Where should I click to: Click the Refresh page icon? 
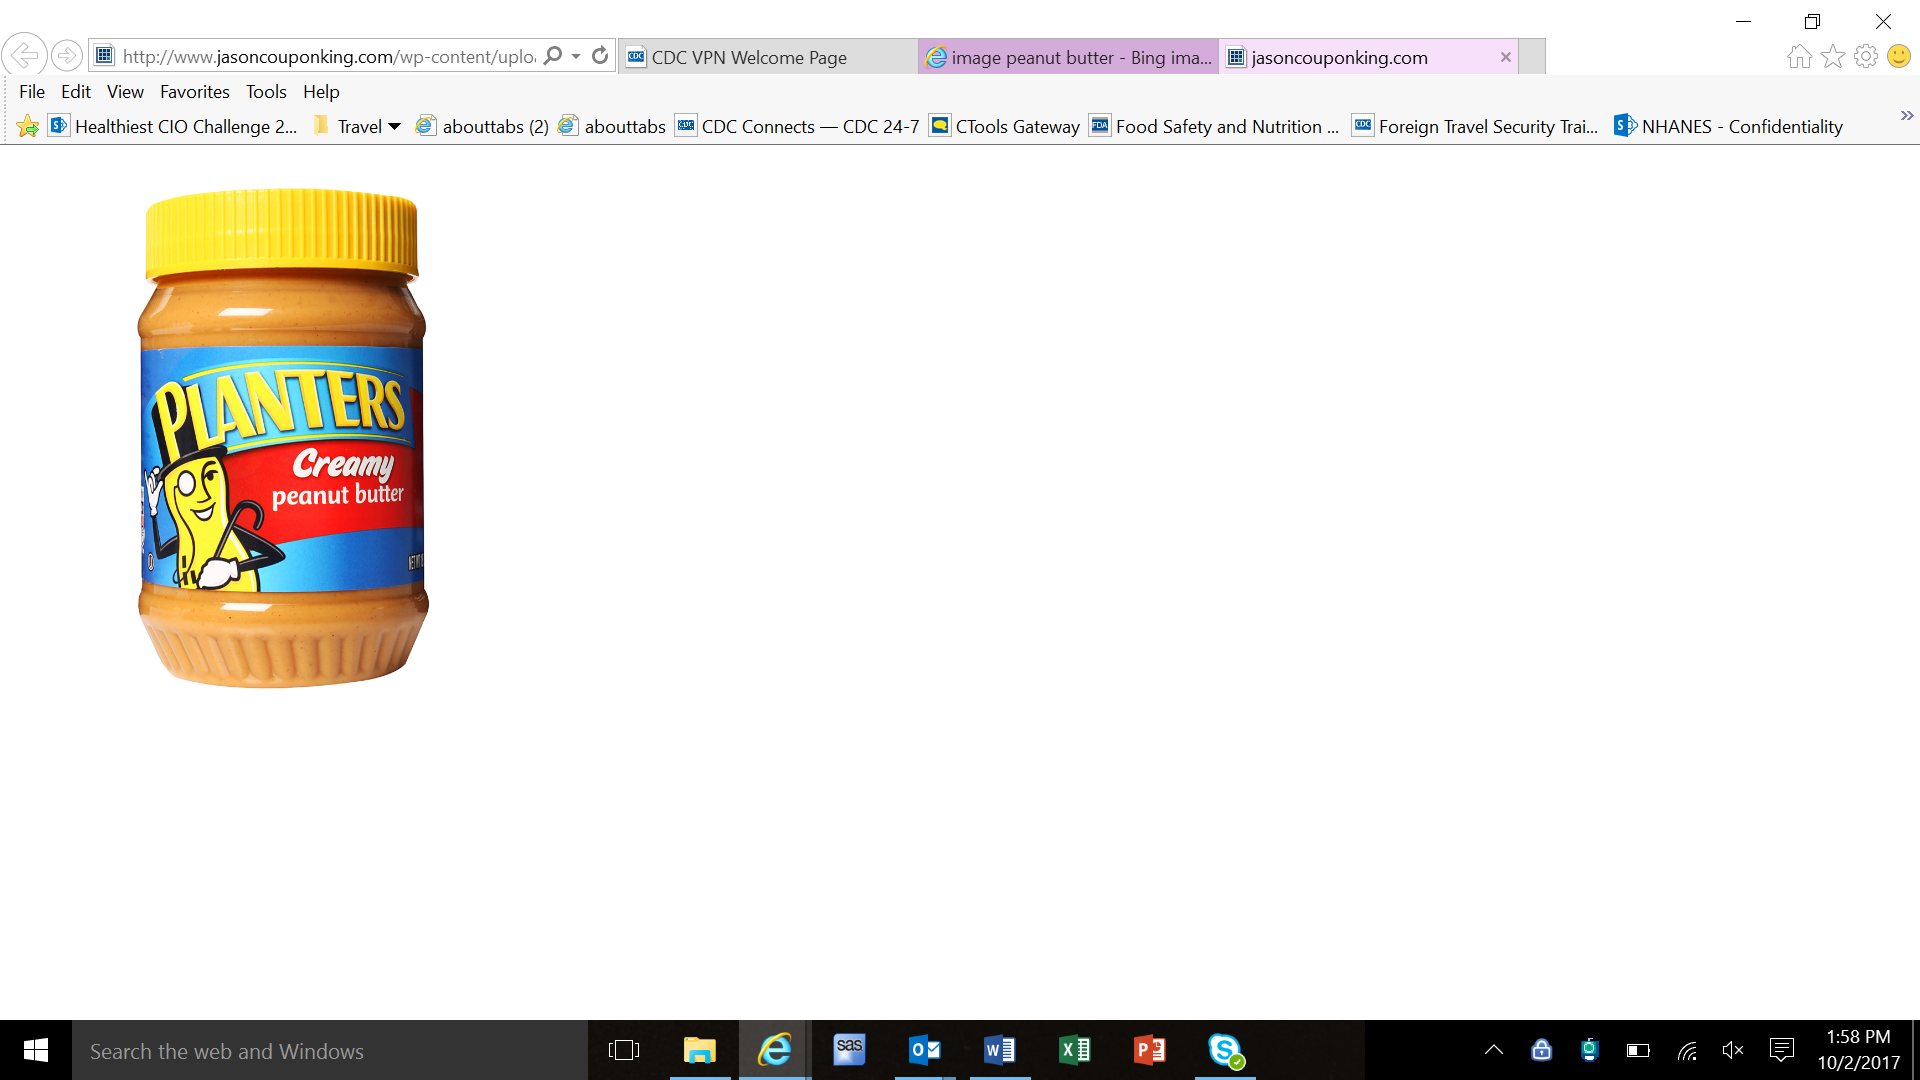pyautogui.click(x=600, y=56)
